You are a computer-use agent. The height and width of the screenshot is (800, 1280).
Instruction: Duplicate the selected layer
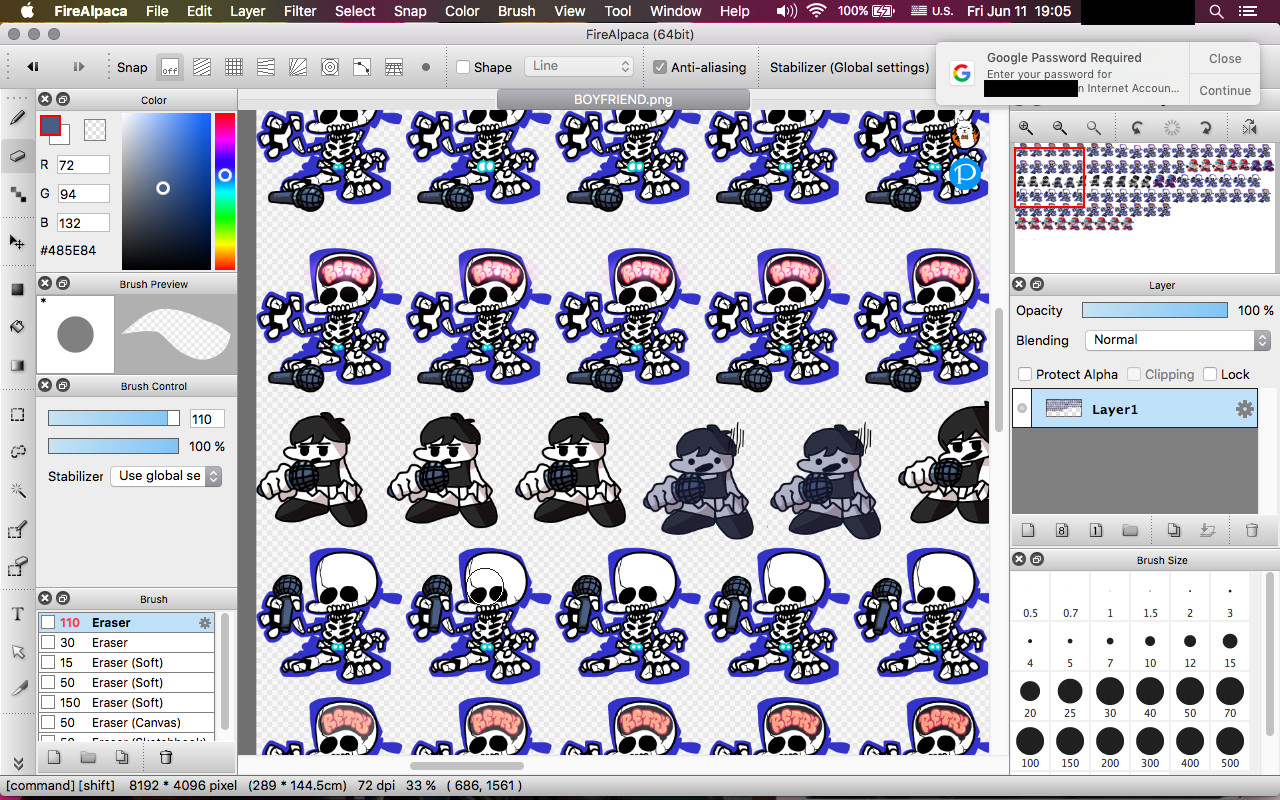[x=1174, y=530]
